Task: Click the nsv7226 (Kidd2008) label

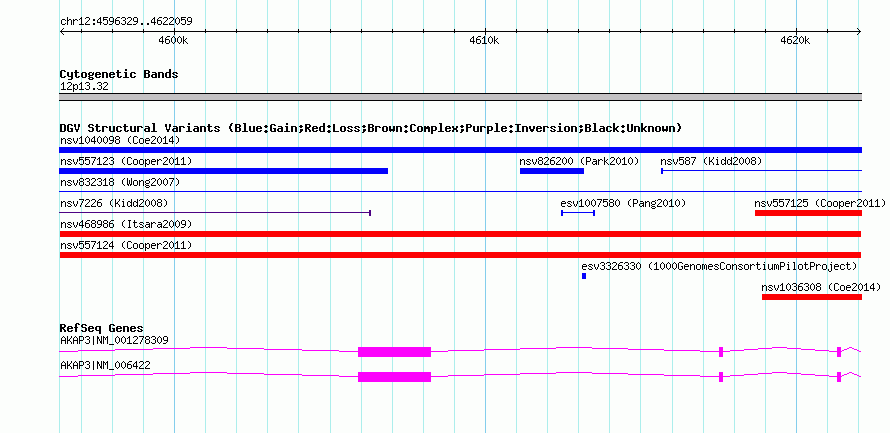Action: [114, 203]
